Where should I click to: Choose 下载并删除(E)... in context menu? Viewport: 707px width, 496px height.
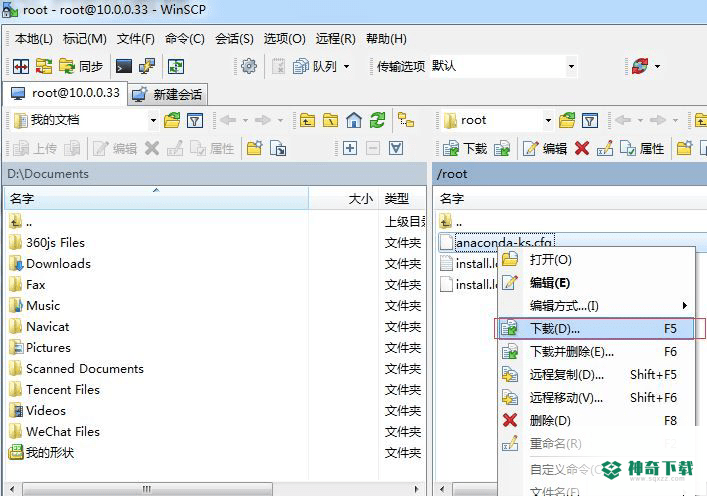[x=595, y=352]
